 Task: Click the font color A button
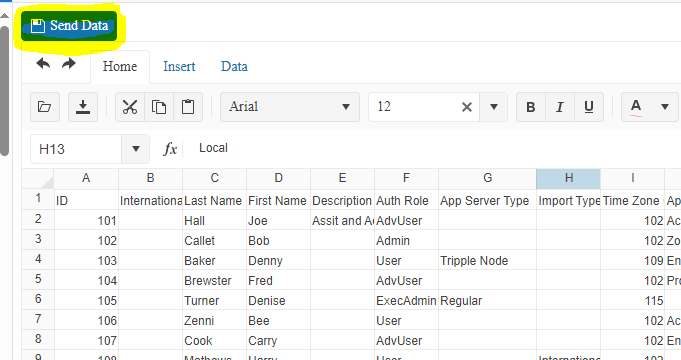[636, 107]
